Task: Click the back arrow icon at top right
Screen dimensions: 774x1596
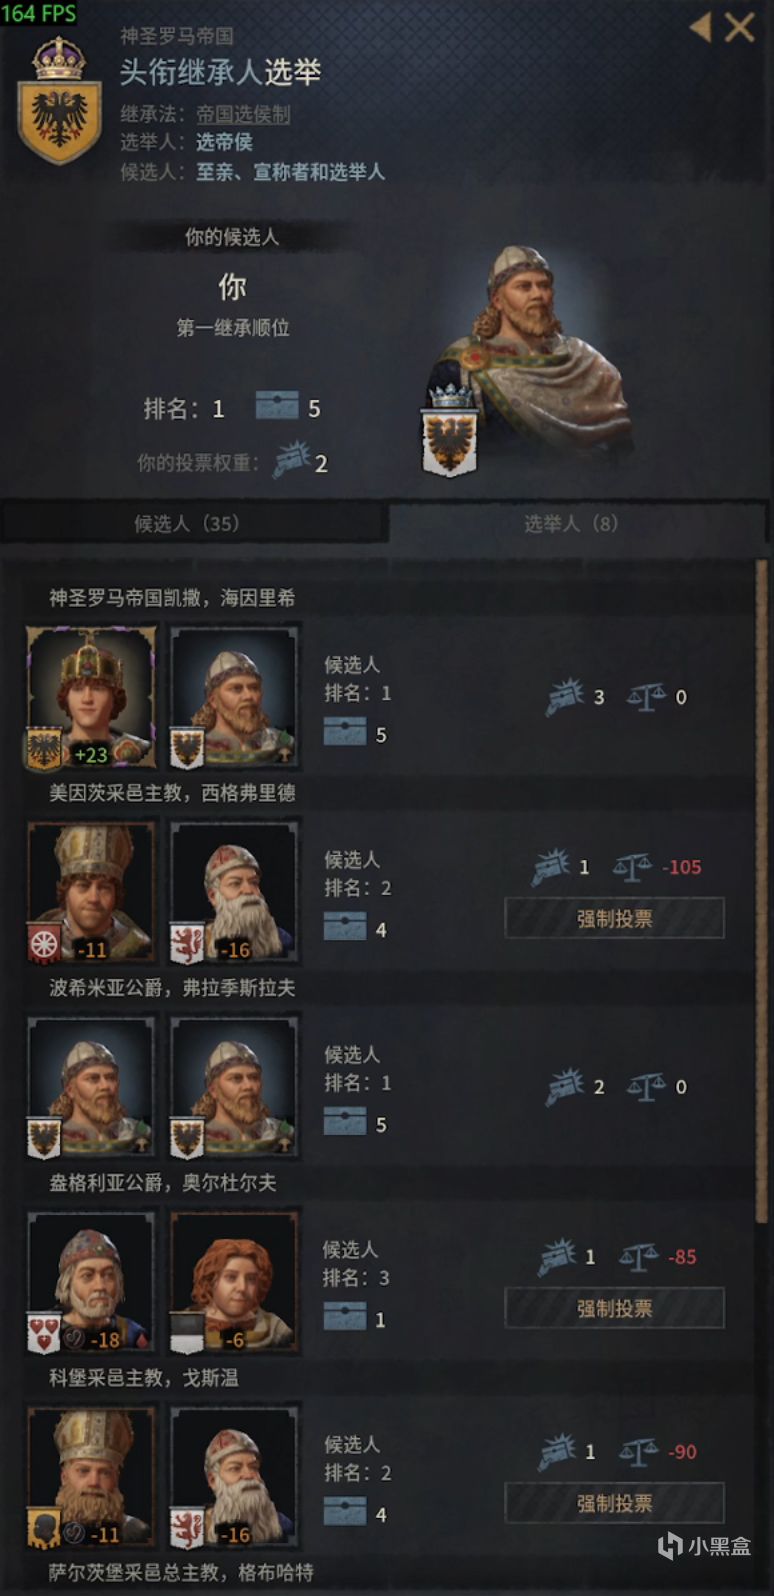Action: click(x=701, y=28)
